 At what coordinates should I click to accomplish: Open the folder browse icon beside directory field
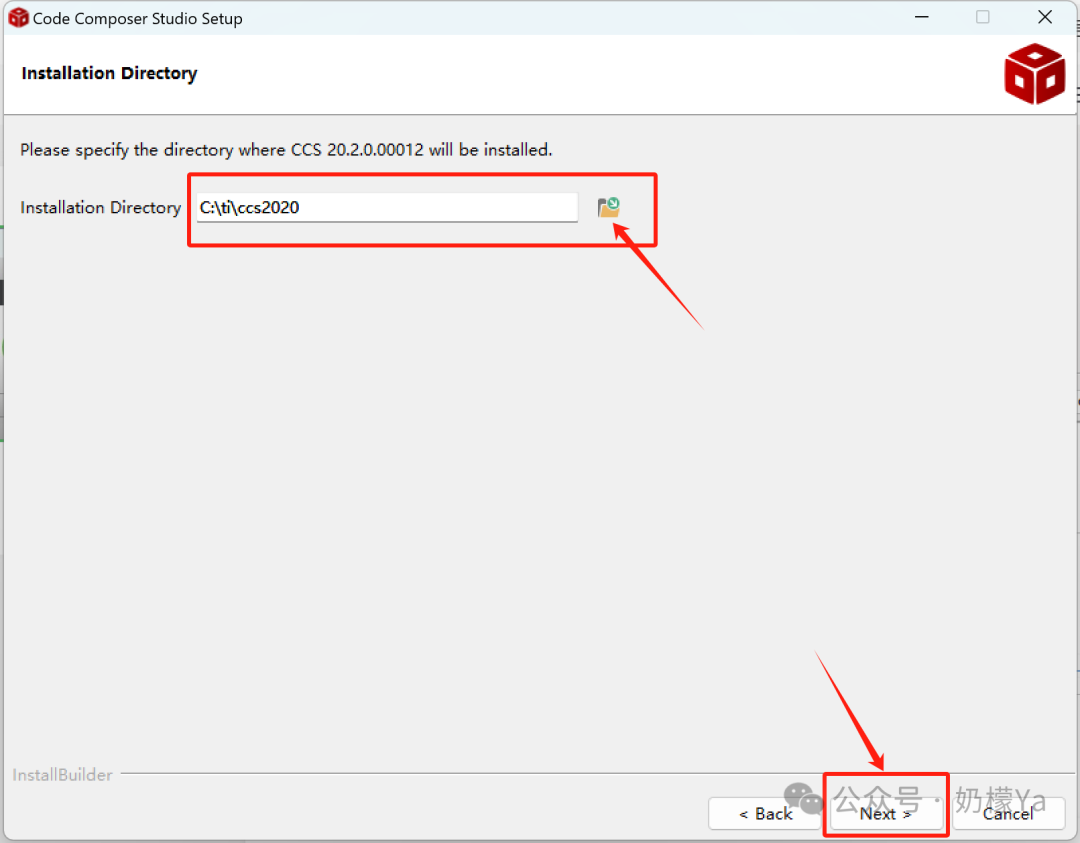[608, 207]
